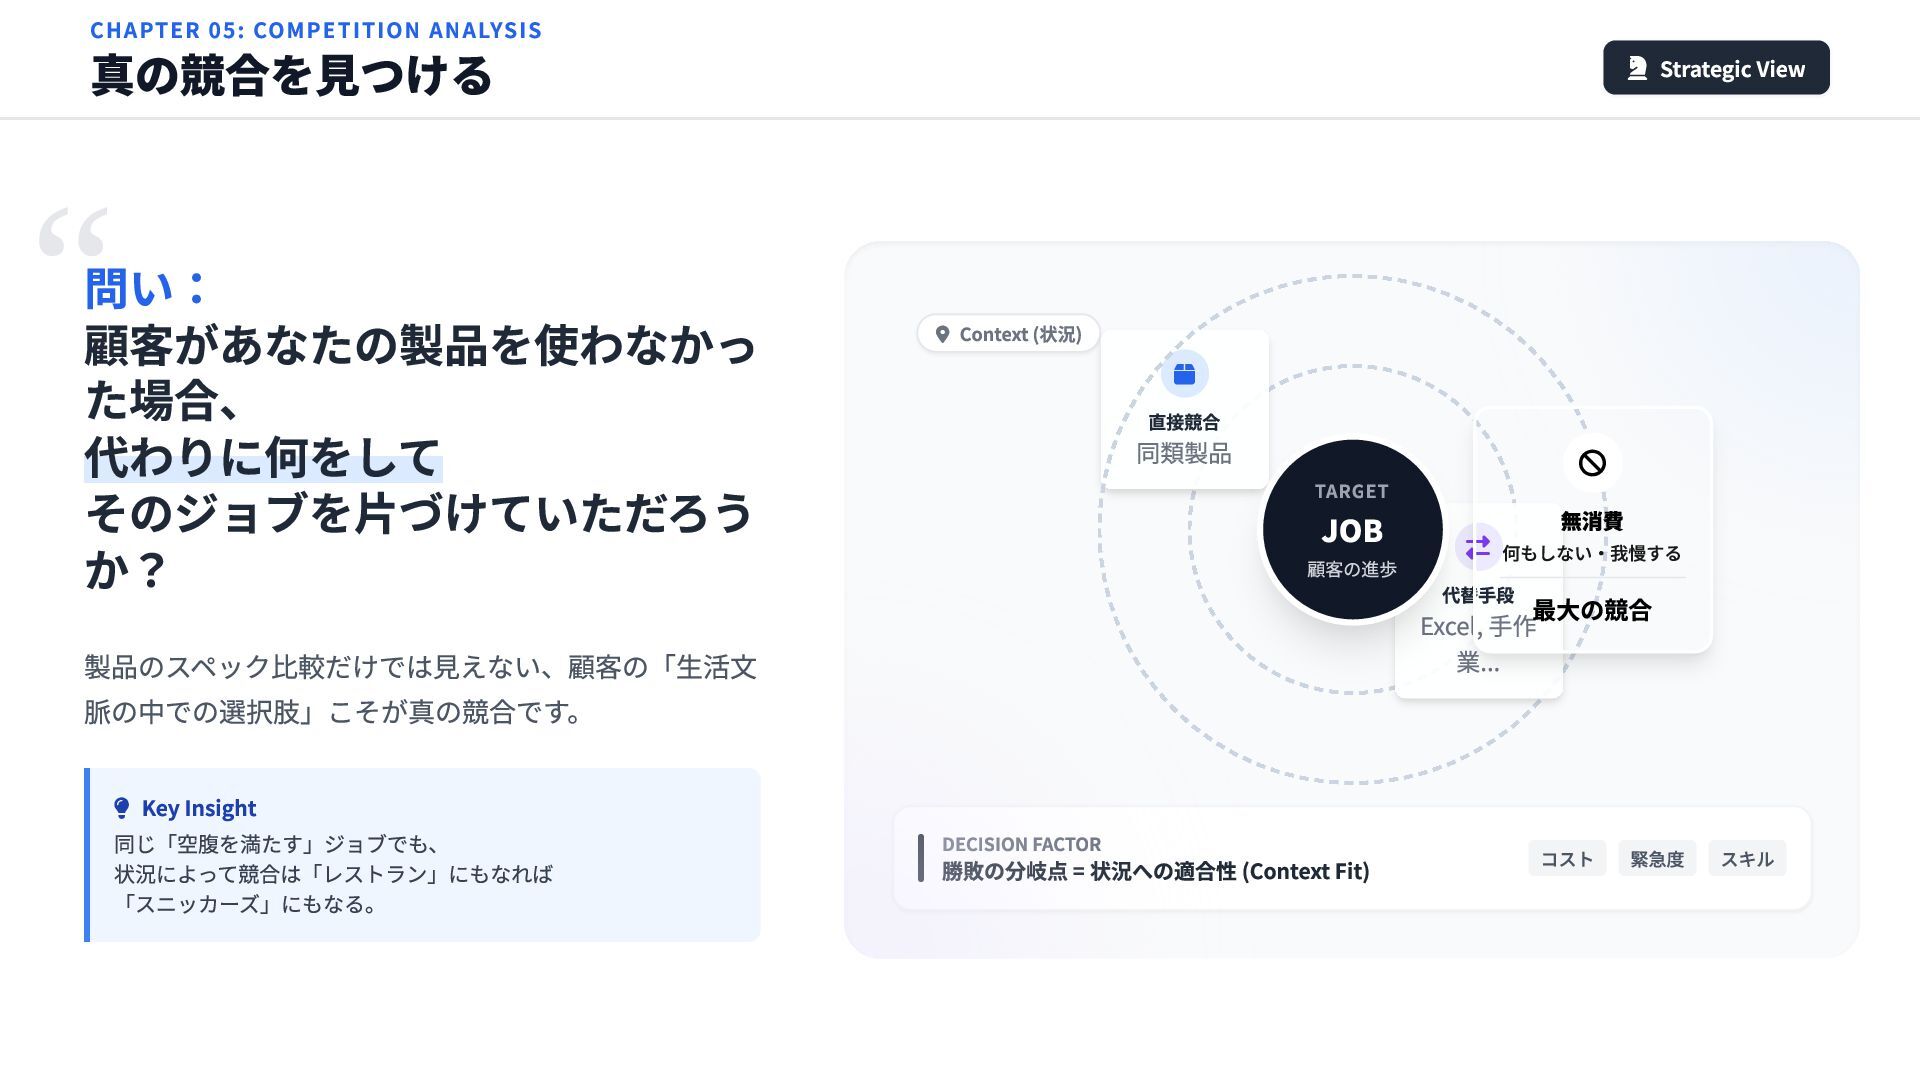Select the スキル tag
Screen dimensions: 1920x1080
1746,859
